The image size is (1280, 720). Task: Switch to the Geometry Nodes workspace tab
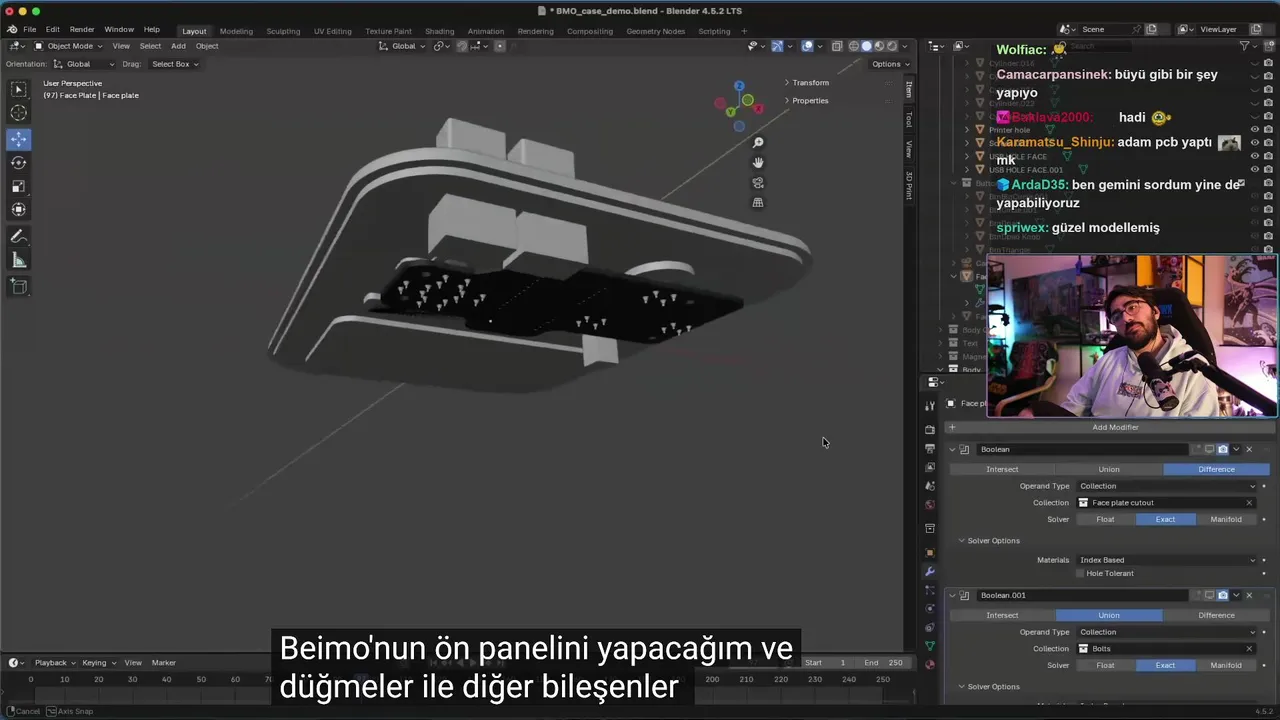click(656, 31)
